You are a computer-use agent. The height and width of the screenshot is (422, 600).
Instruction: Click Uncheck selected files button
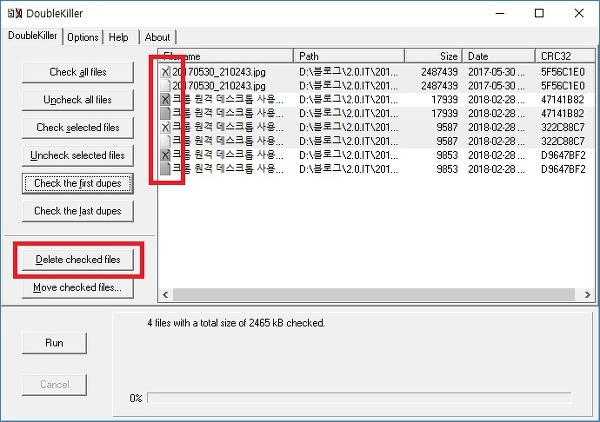pyautogui.click(x=78, y=155)
